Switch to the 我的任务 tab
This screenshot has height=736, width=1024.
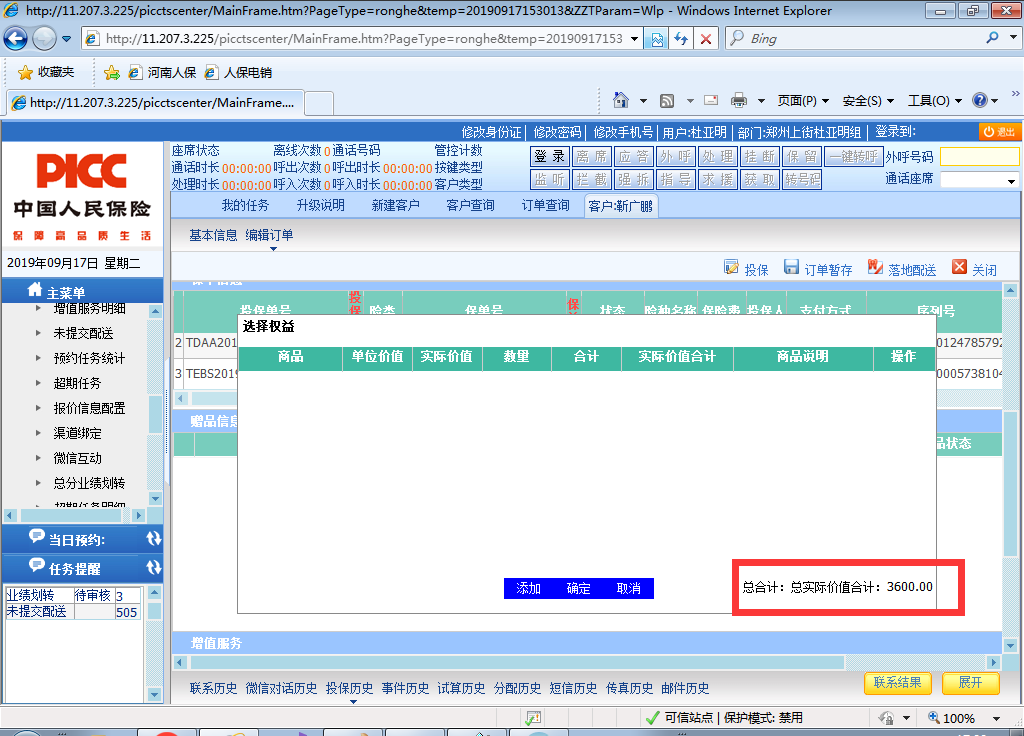[x=246, y=205]
